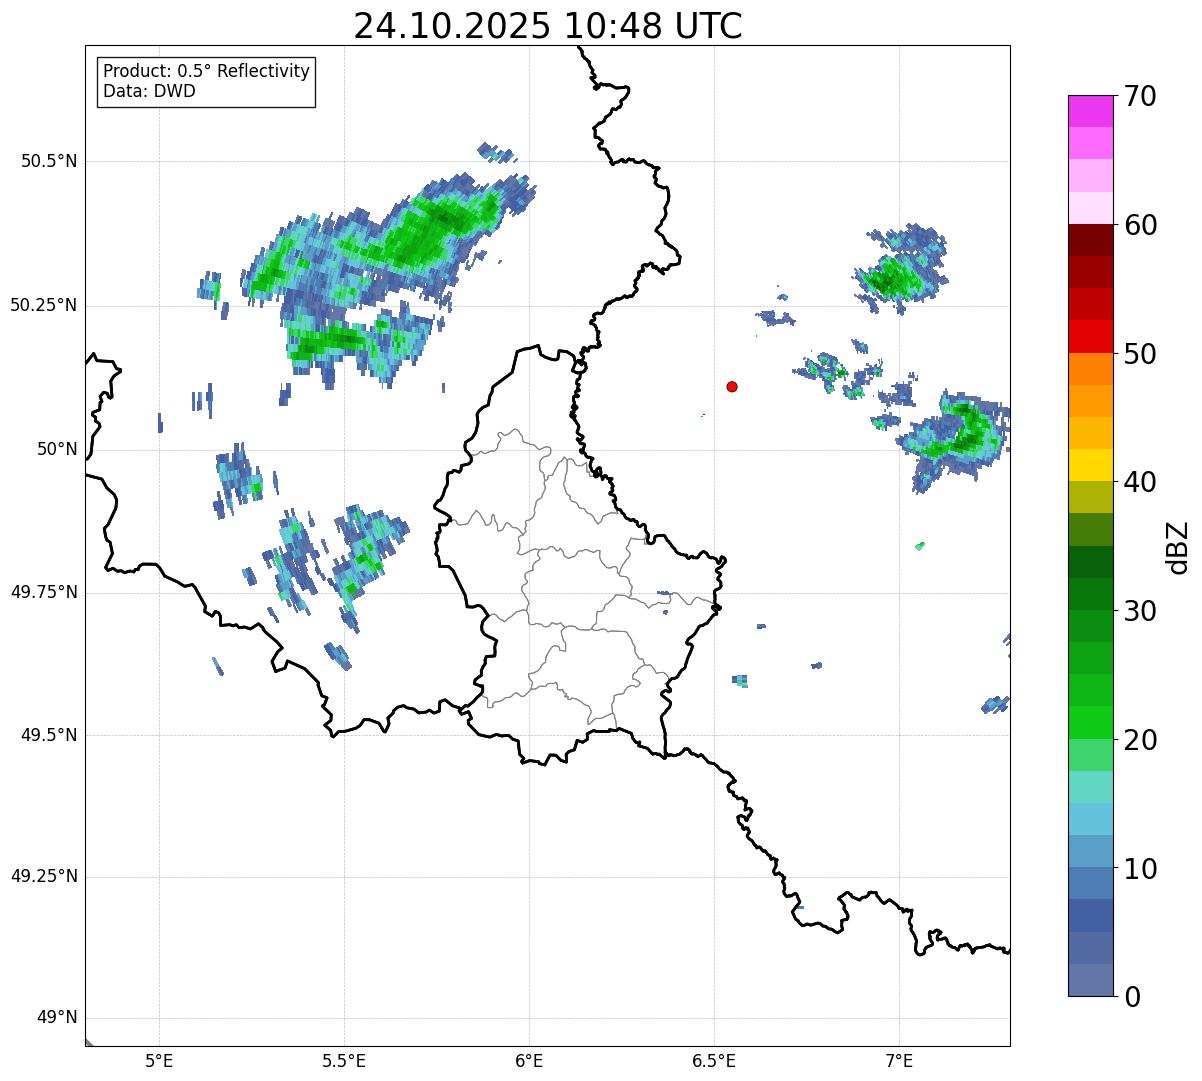The height and width of the screenshot is (1081, 1202).
Task: Click the 'dBZ' colorbar axis label
Action: tap(1179, 547)
